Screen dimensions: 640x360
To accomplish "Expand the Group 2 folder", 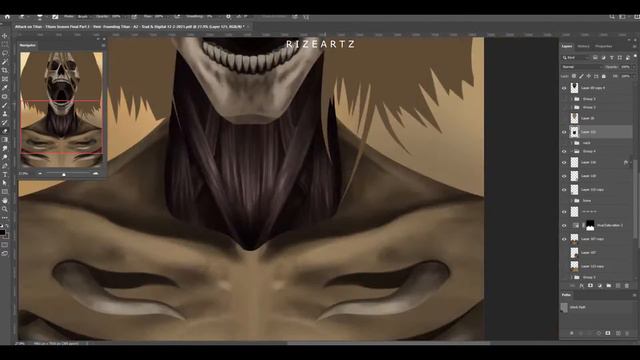I will click(x=572, y=107).
